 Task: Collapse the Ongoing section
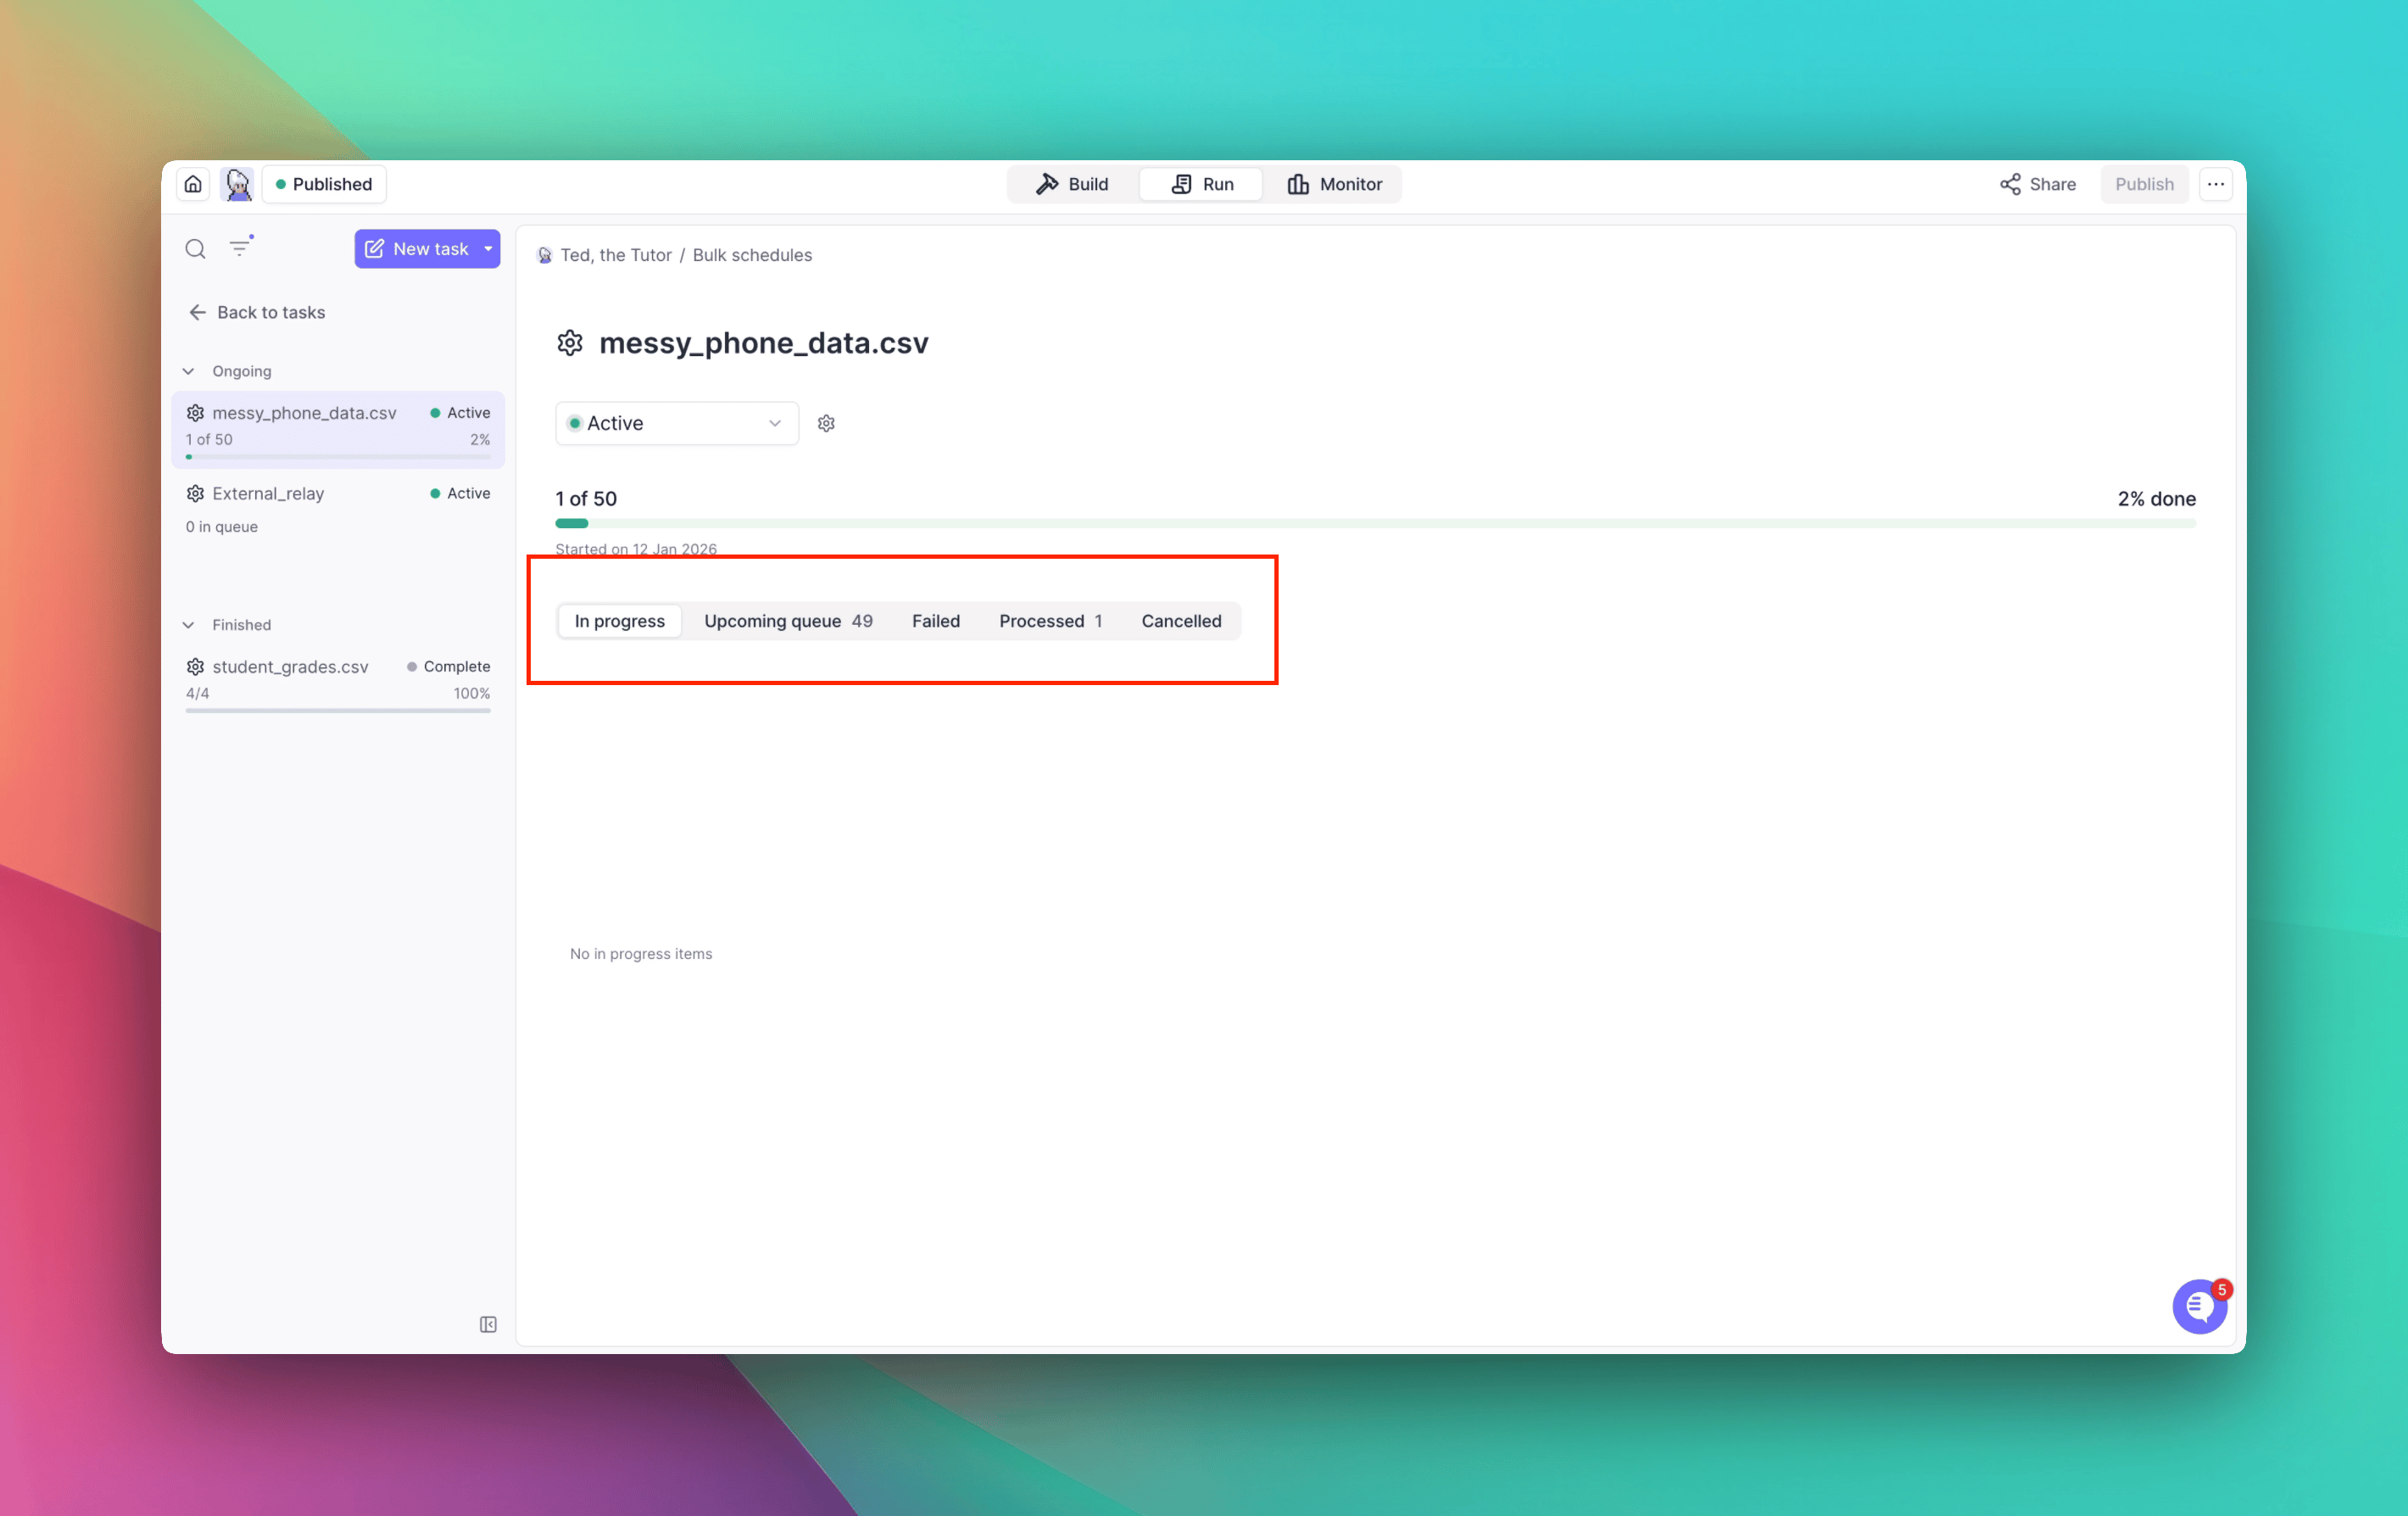188,371
